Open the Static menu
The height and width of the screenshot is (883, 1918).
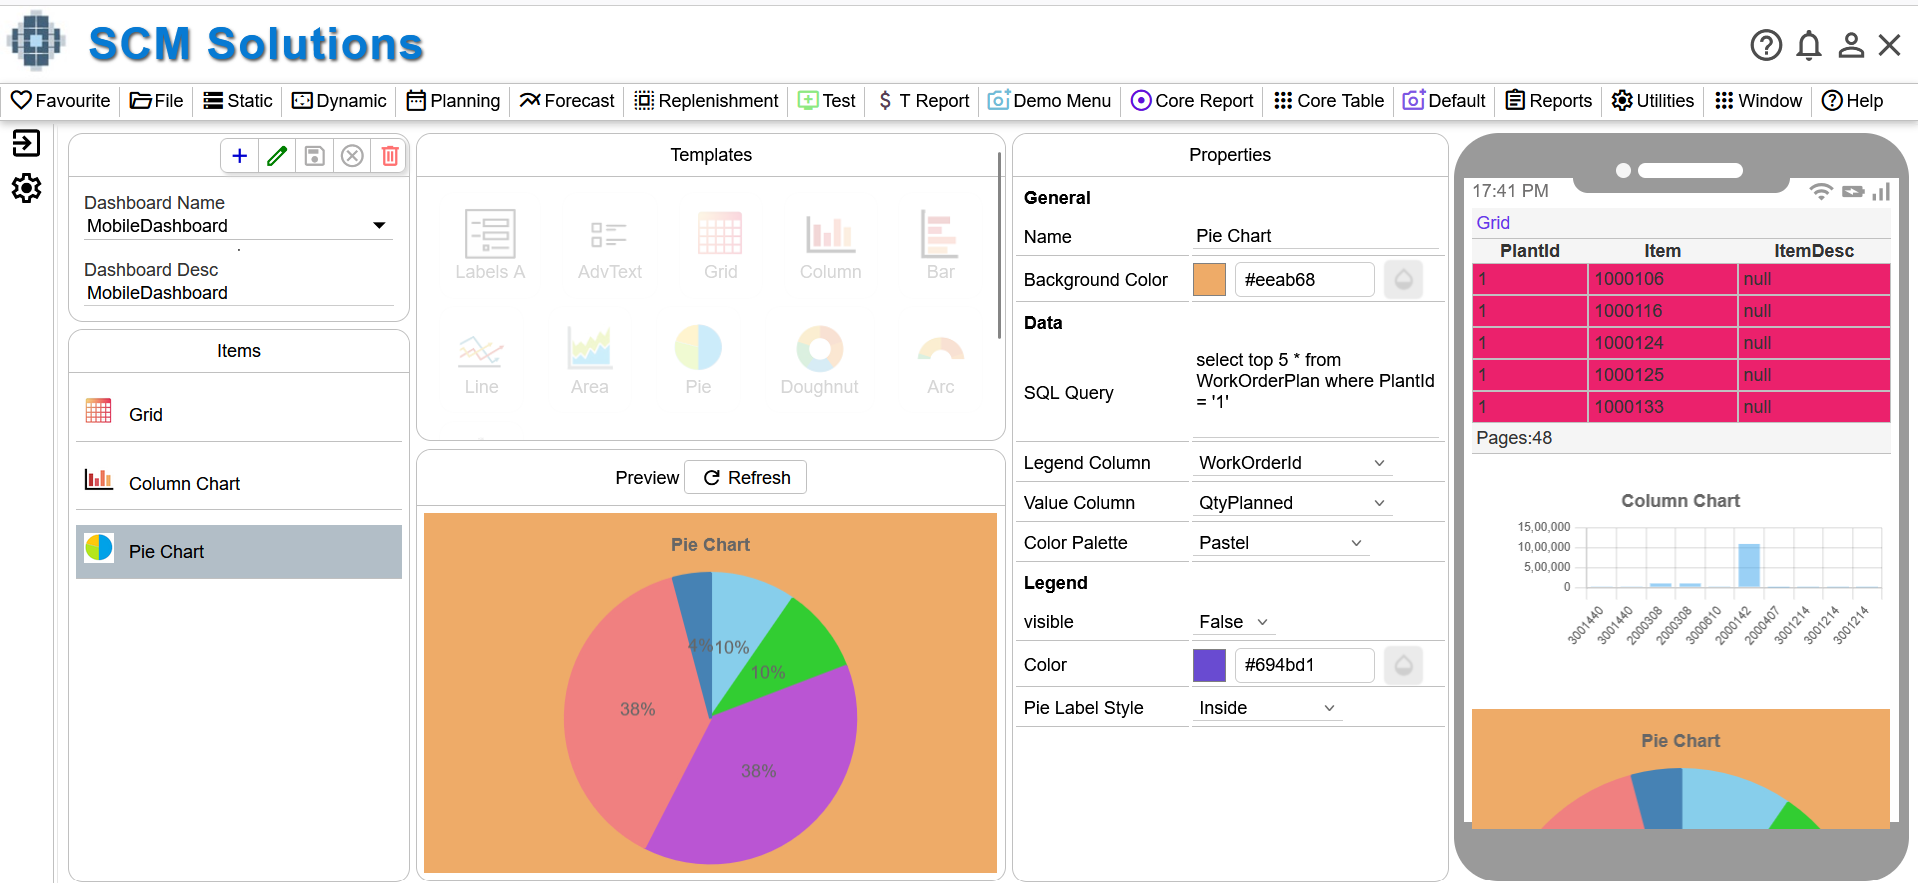[238, 101]
